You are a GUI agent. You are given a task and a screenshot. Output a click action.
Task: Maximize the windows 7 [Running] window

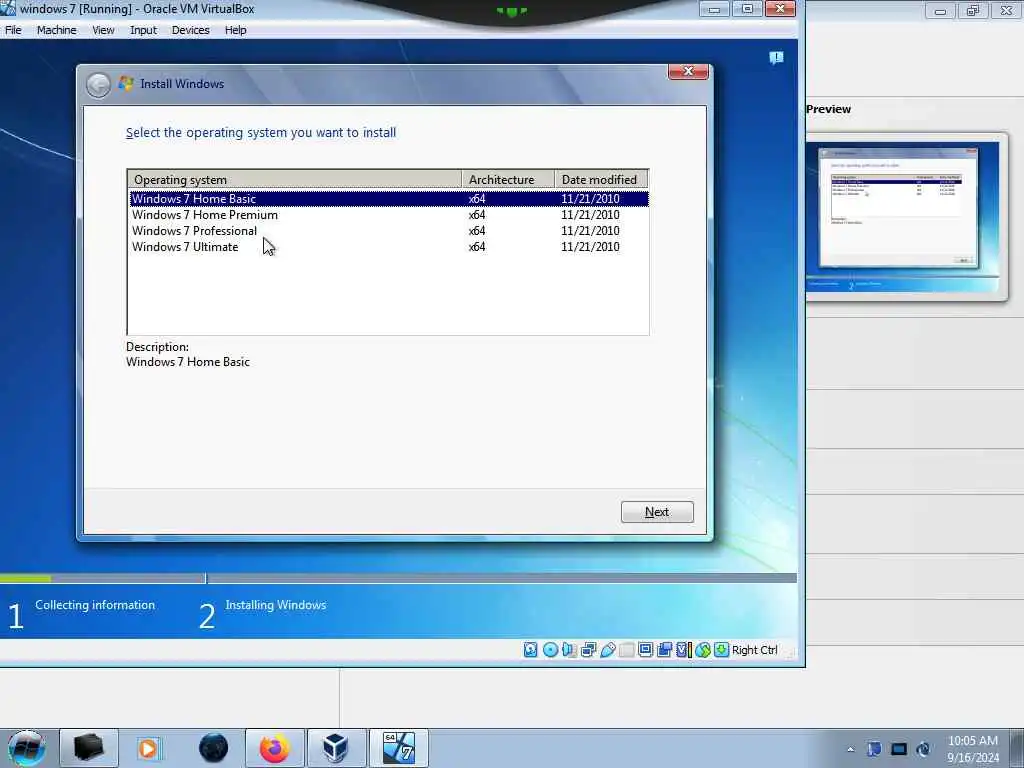[x=747, y=9]
